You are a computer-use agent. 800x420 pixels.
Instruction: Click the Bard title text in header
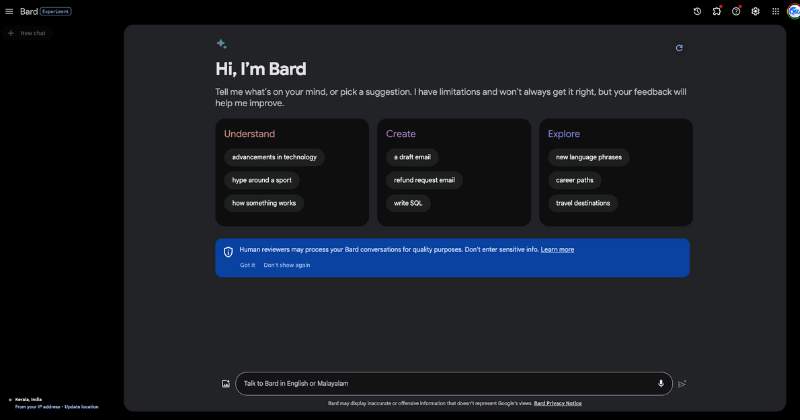29,11
